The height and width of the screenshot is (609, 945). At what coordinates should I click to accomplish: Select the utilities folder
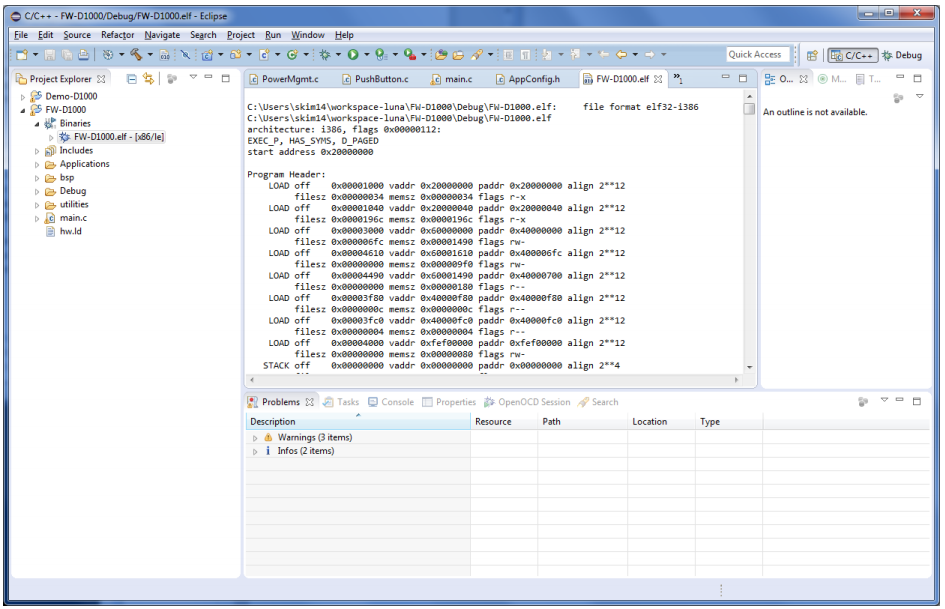tap(67, 204)
